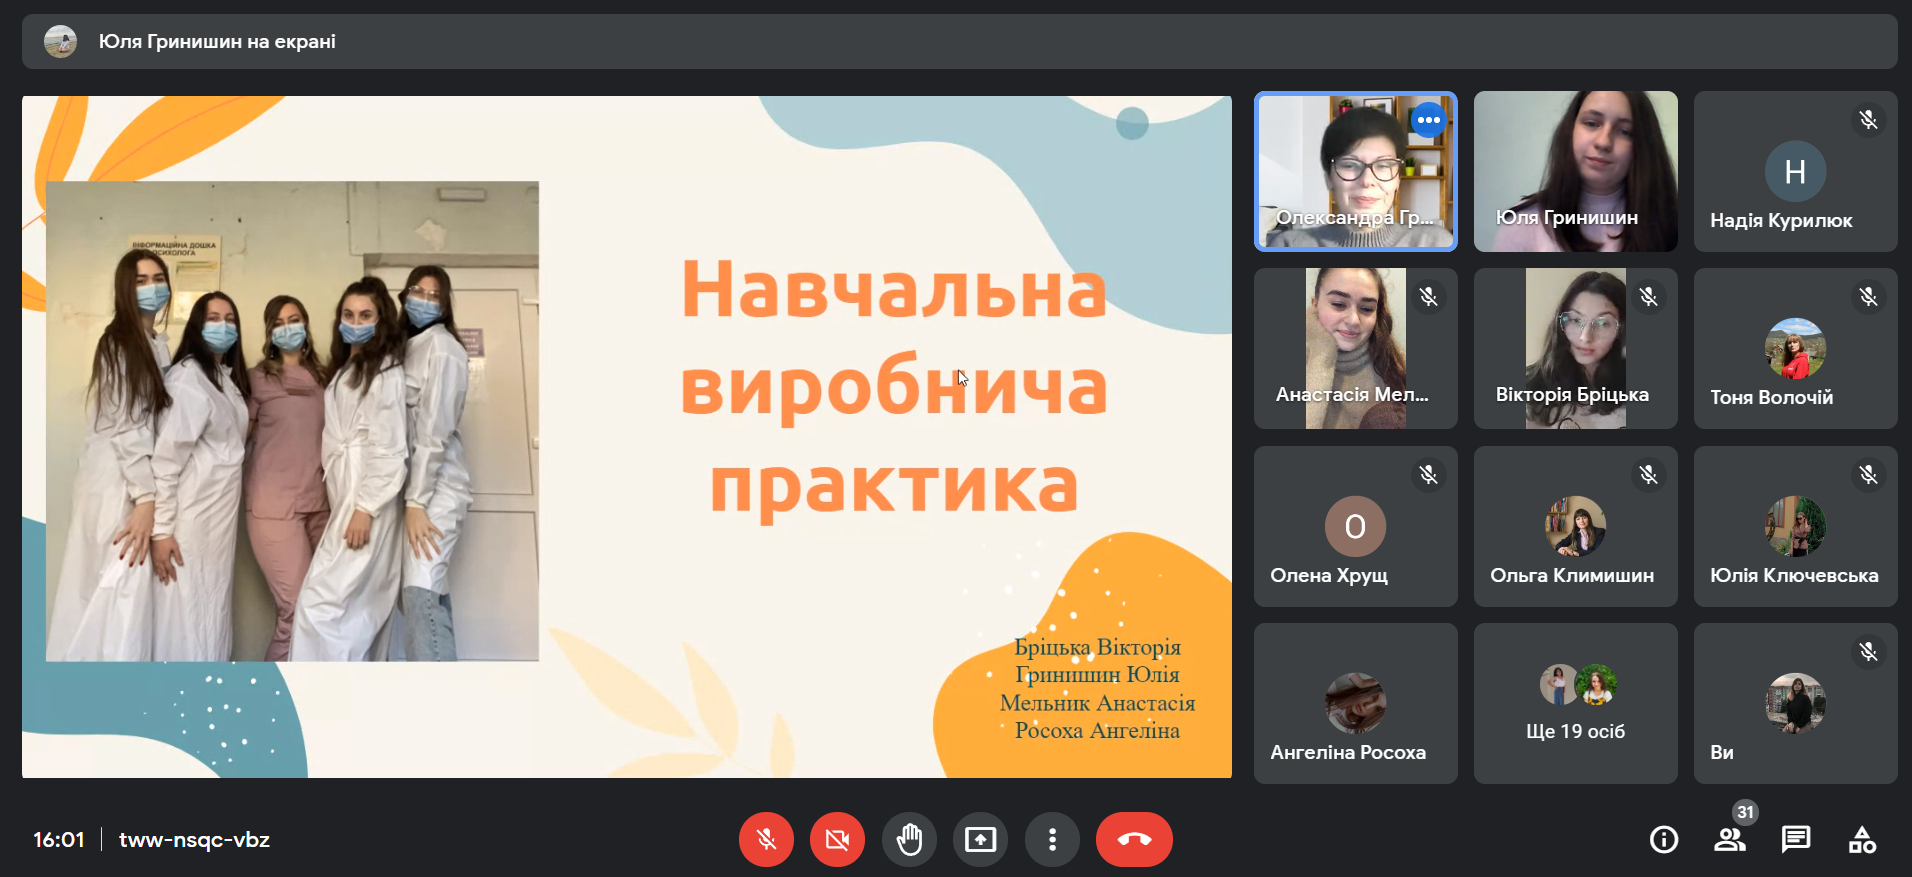Expand the 'Ще 19 осіб' tile
The image size is (1912, 877).
pyautogui.click(x=1575, y=704)
